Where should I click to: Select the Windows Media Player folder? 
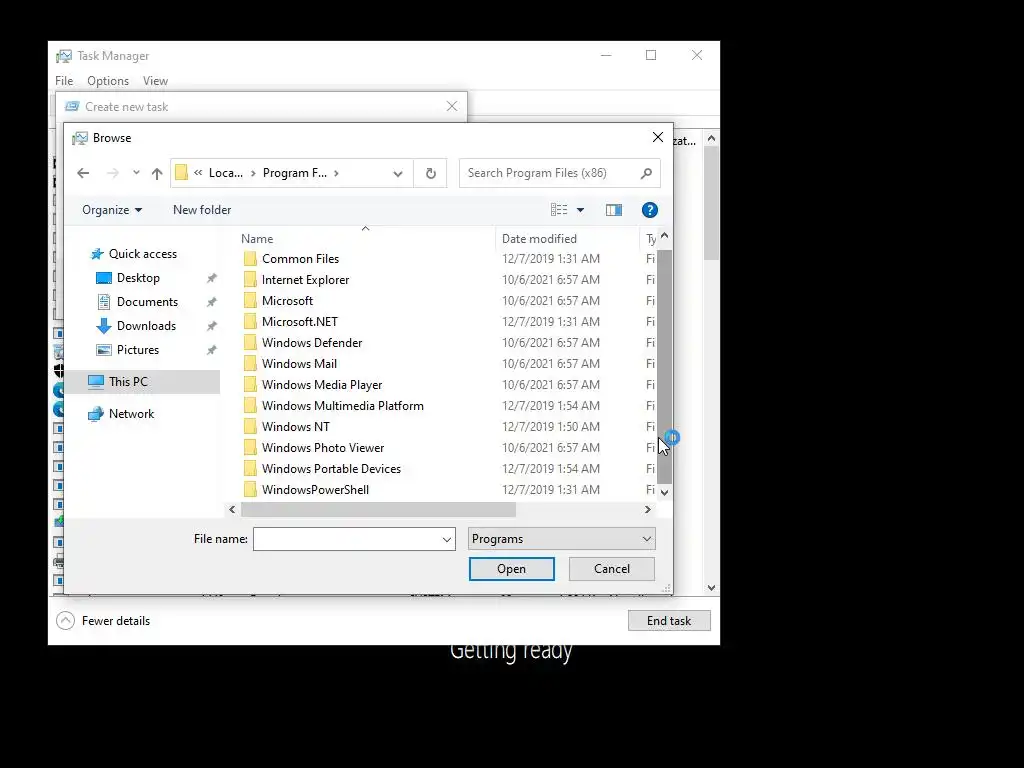click(322, 385)
